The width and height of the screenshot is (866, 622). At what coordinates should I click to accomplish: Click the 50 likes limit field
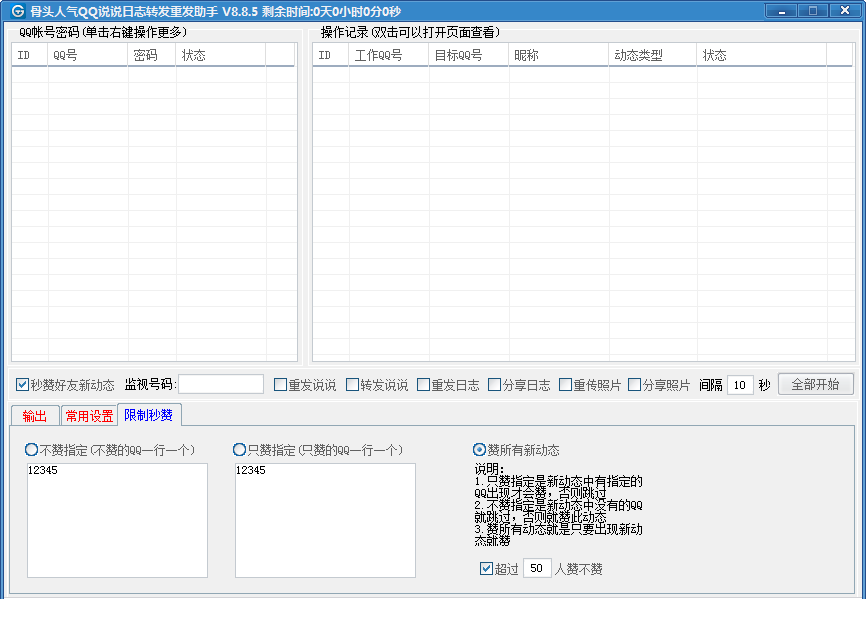(x=537, y=568)
